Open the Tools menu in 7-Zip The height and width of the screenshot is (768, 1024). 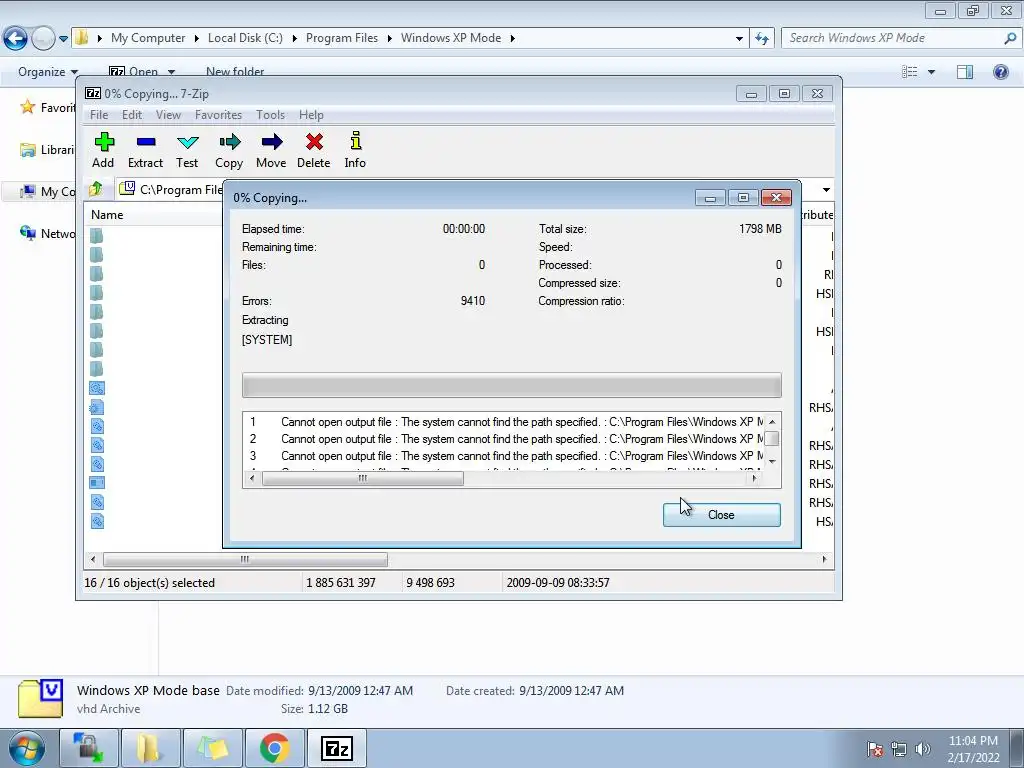point(270,115)
